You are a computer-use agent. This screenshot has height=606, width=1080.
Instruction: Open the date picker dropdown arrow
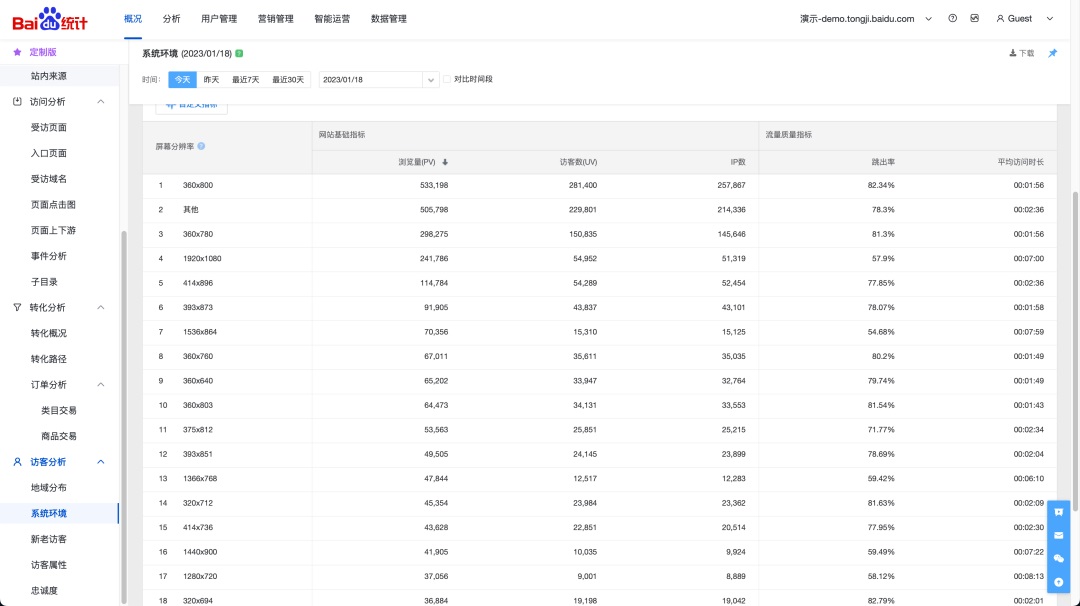point(431,80)
